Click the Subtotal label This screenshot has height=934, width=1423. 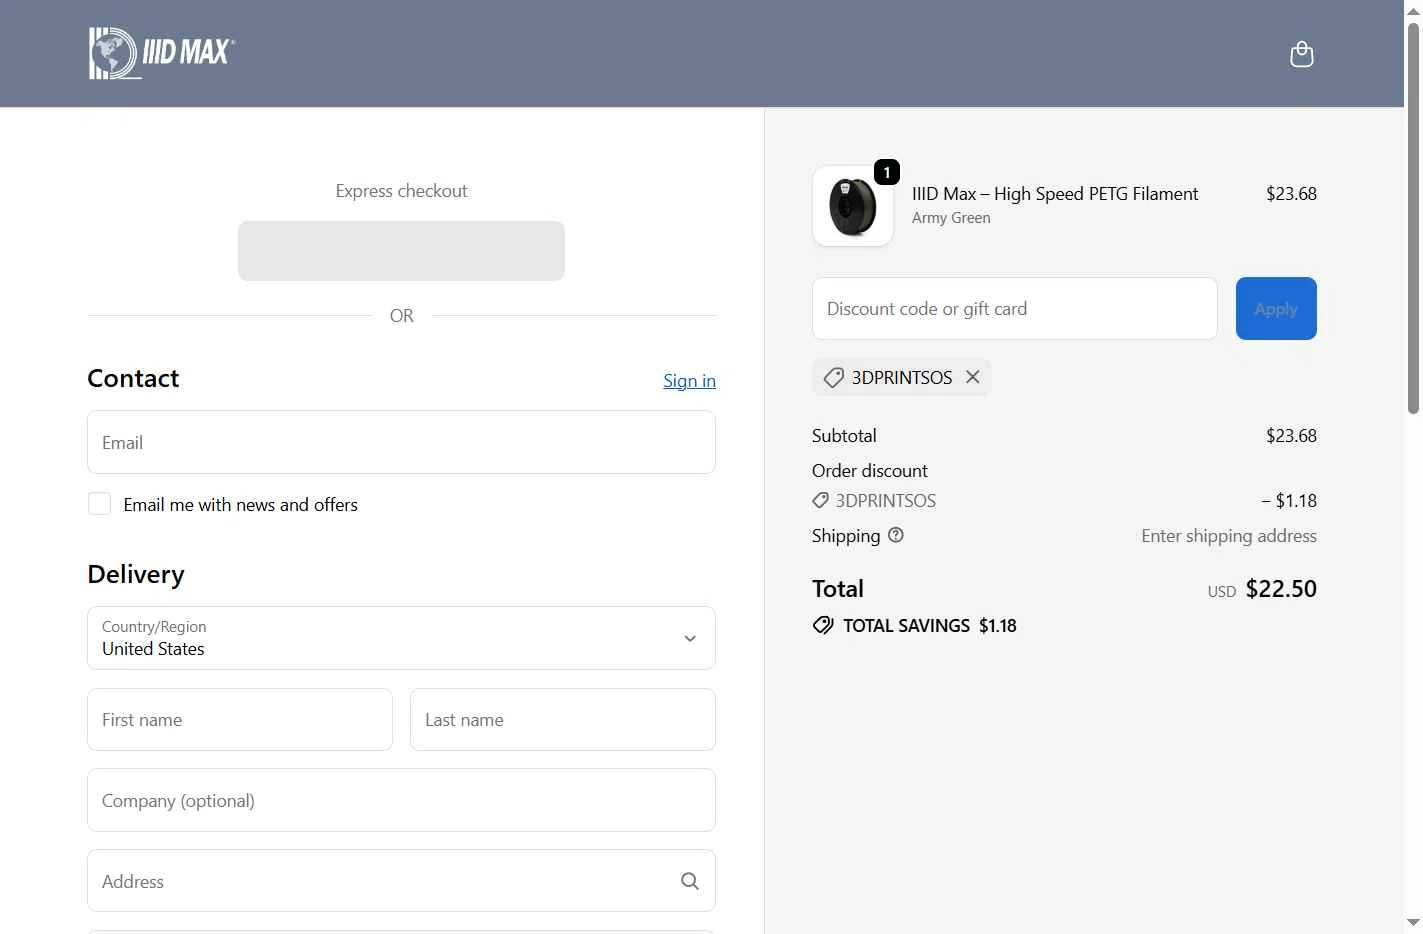(x=844, y=436)
